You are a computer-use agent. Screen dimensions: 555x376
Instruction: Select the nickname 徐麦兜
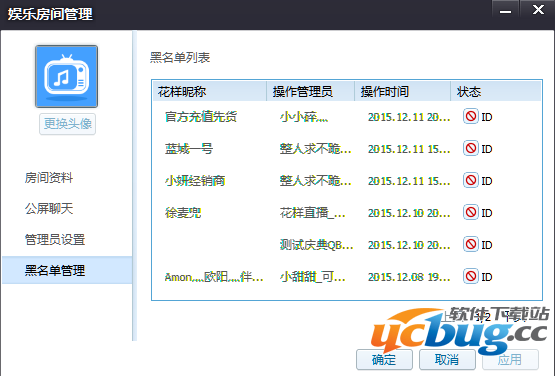point(183,213)
